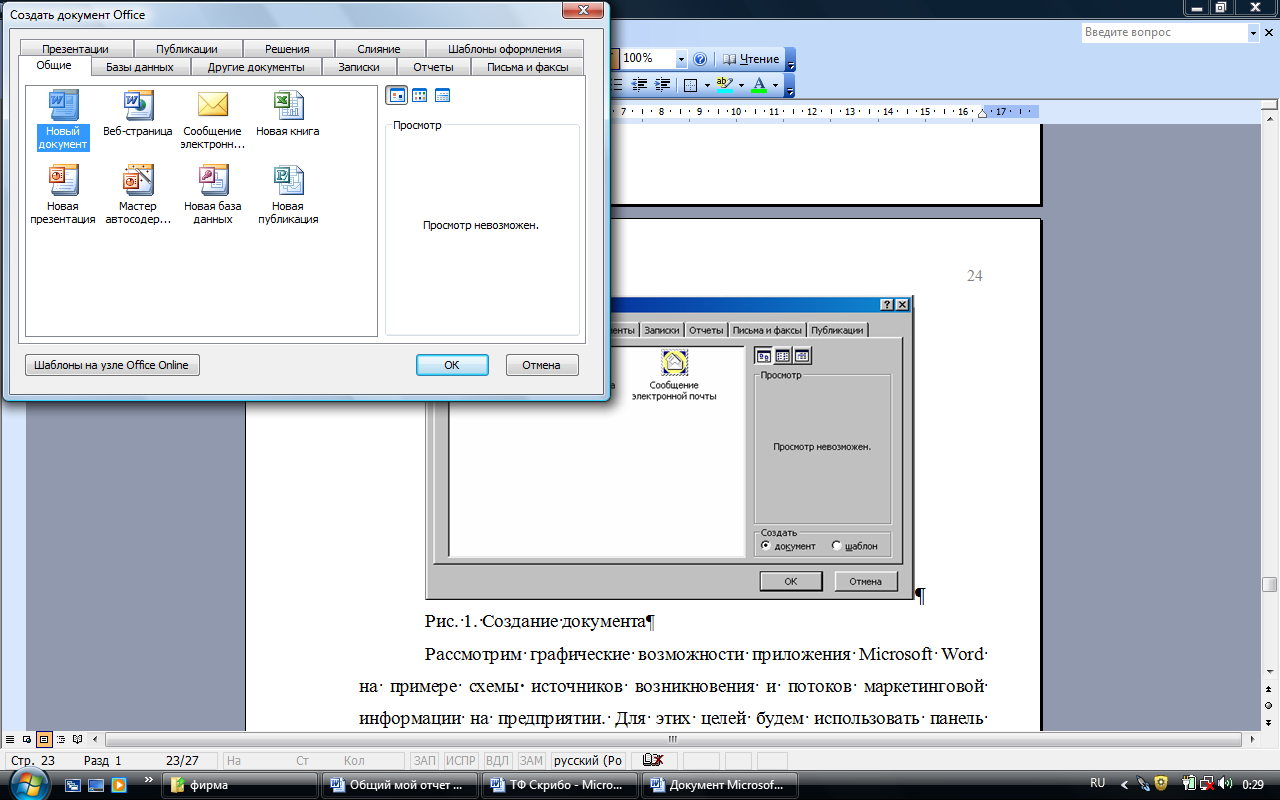Image resolution: width=1280 pixels, height=800 pixels.
Task: Select the Общие tab
Action: click(54, 66)
